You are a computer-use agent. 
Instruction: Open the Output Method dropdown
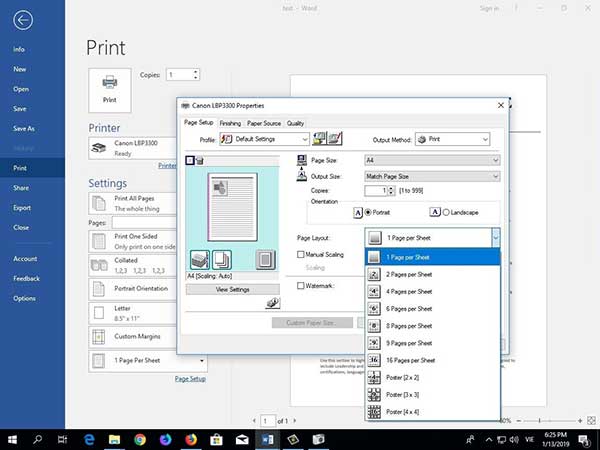[x=452, y=139]
